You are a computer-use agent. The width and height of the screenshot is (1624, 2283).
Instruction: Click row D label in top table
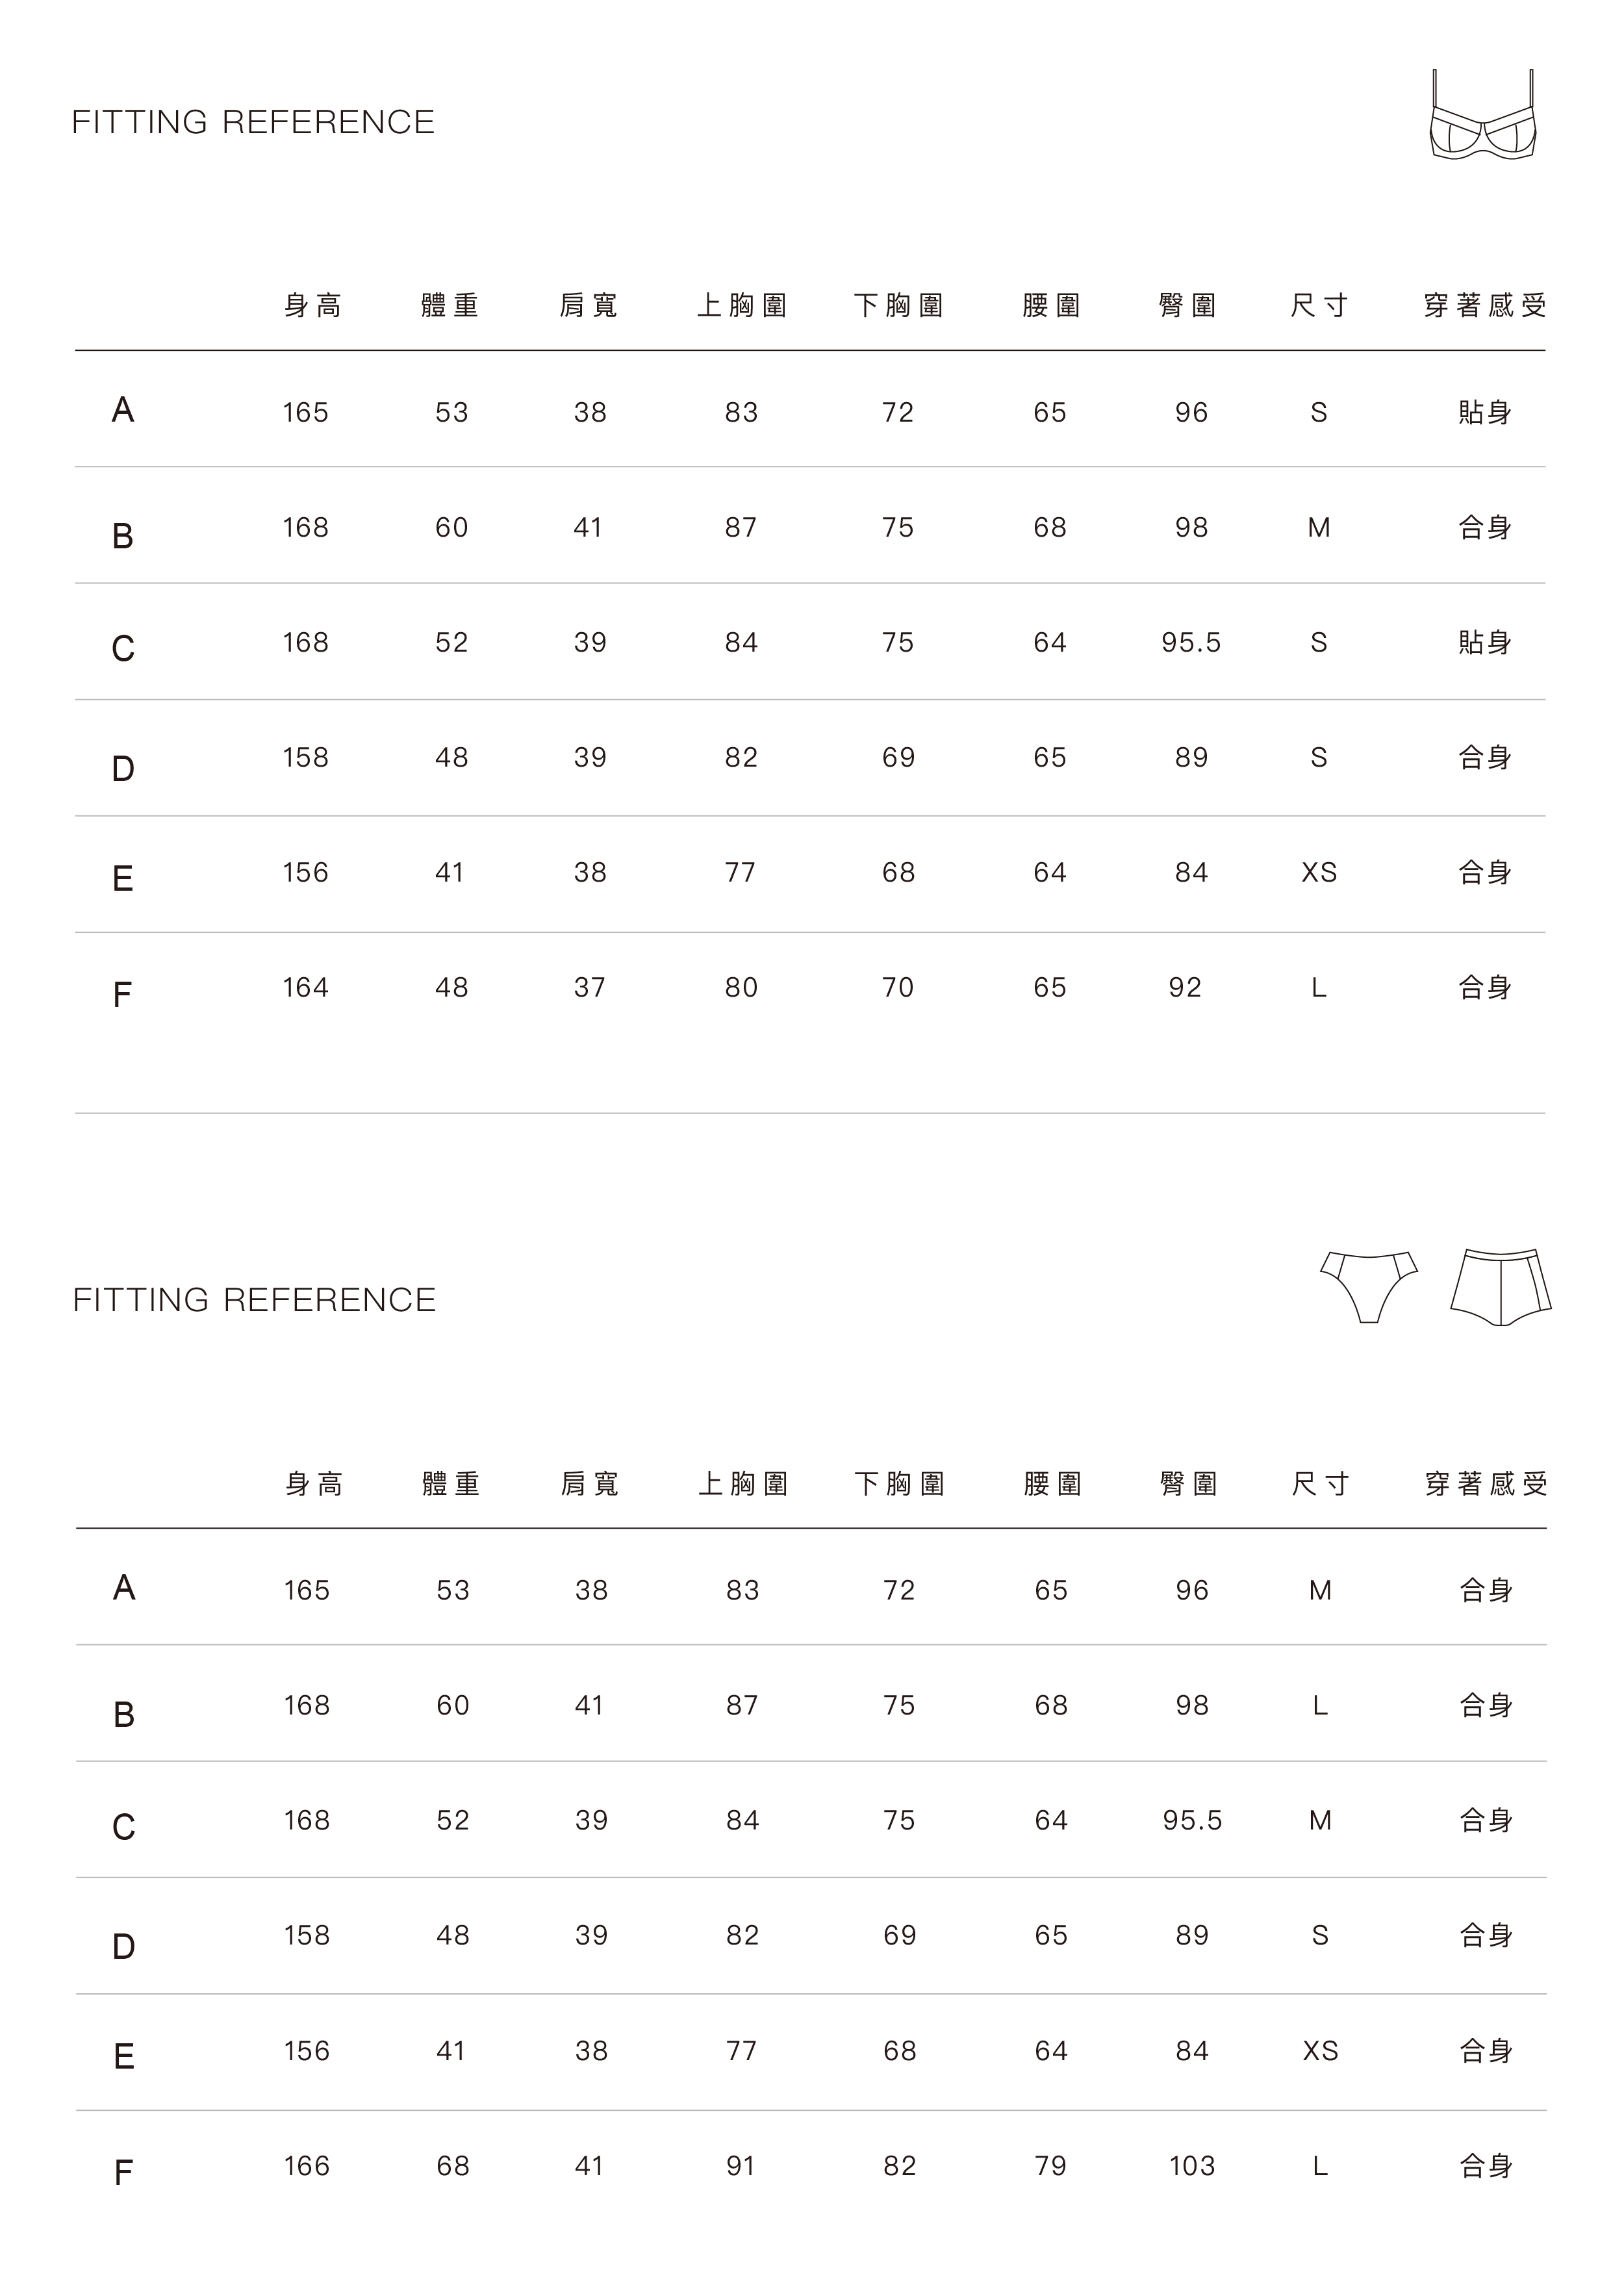tap(123, 769)
